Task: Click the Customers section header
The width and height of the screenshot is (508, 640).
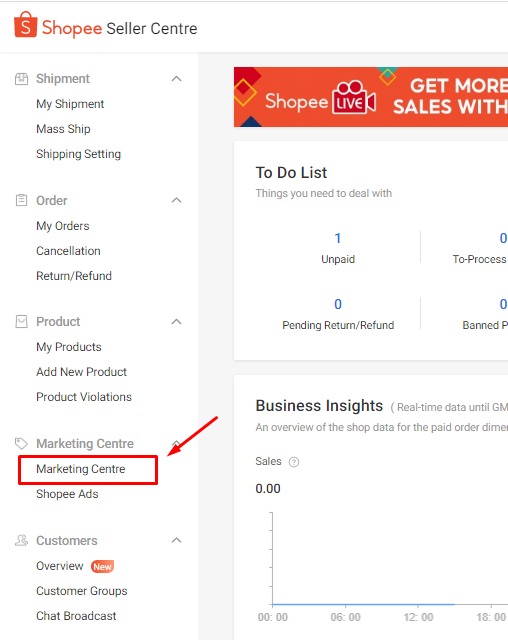Action: pos(67,540)
